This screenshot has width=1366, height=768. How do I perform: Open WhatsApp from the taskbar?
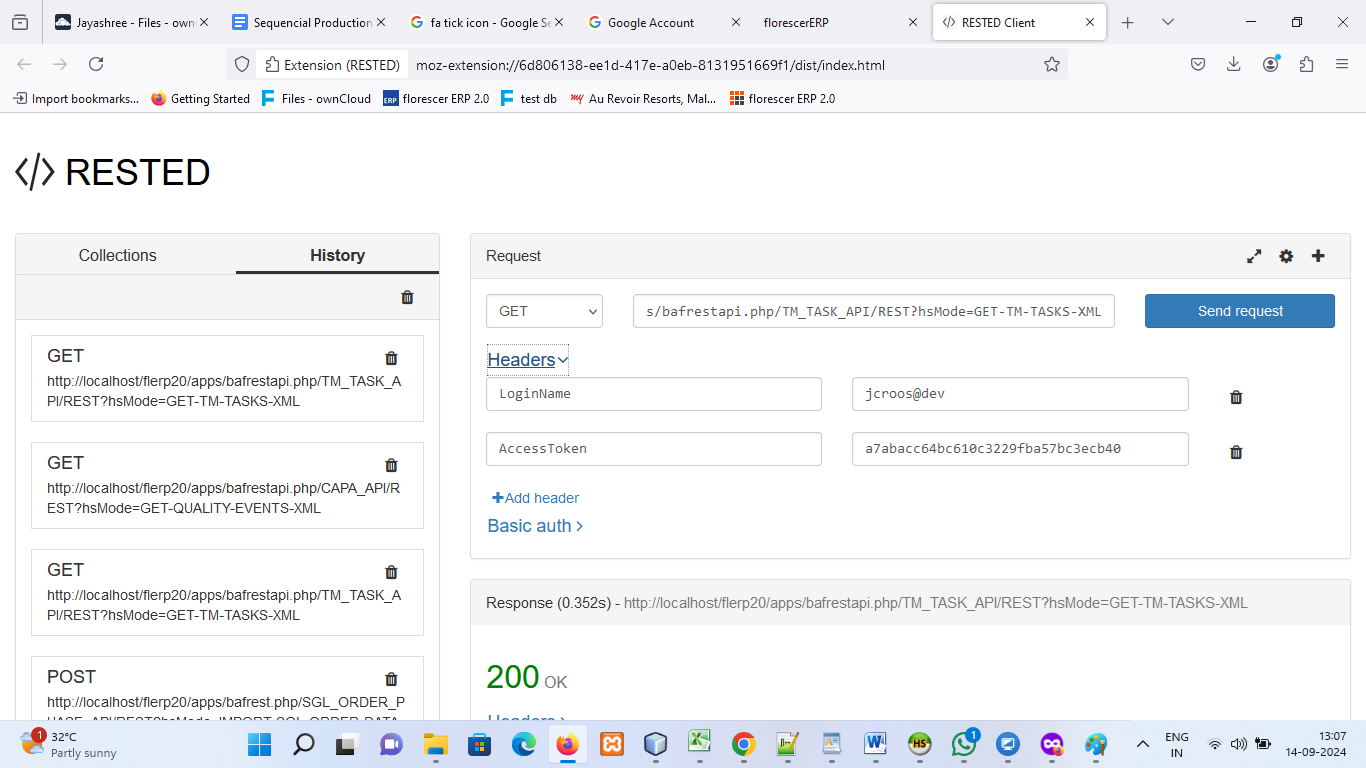pos(964,744)
